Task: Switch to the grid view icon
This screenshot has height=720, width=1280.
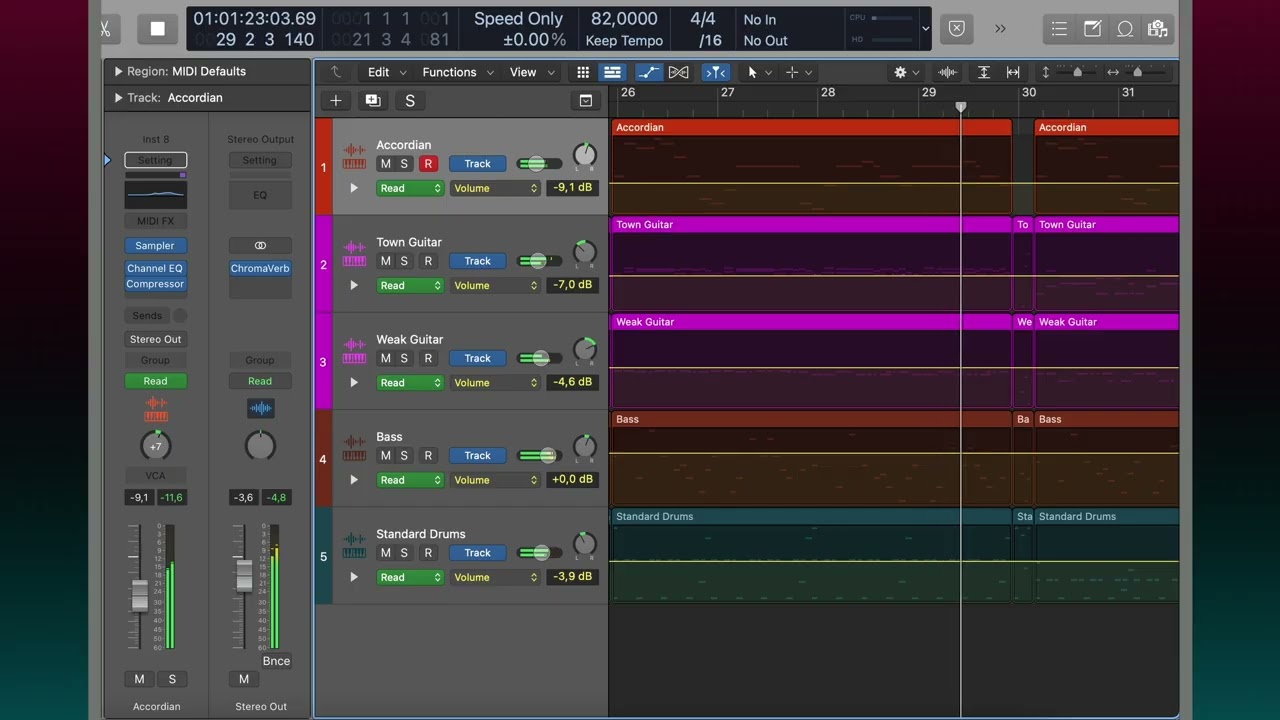Action: [x=583, y=72]
